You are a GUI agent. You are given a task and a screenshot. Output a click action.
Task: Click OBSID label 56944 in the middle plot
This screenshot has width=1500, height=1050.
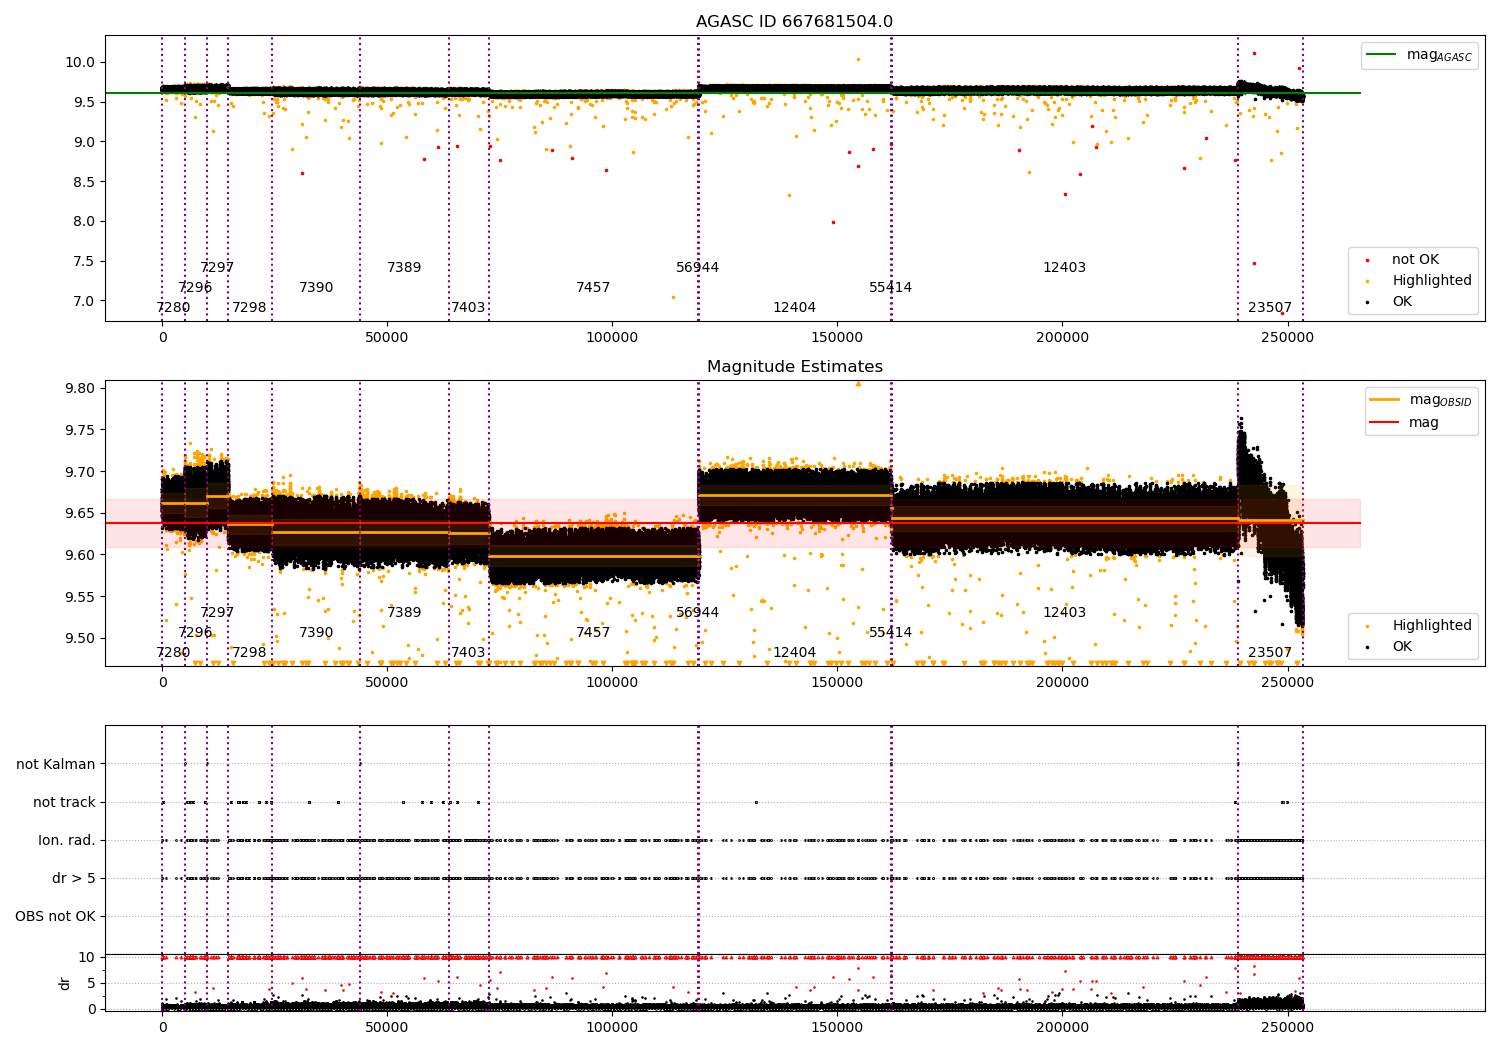tap(698, 613)
